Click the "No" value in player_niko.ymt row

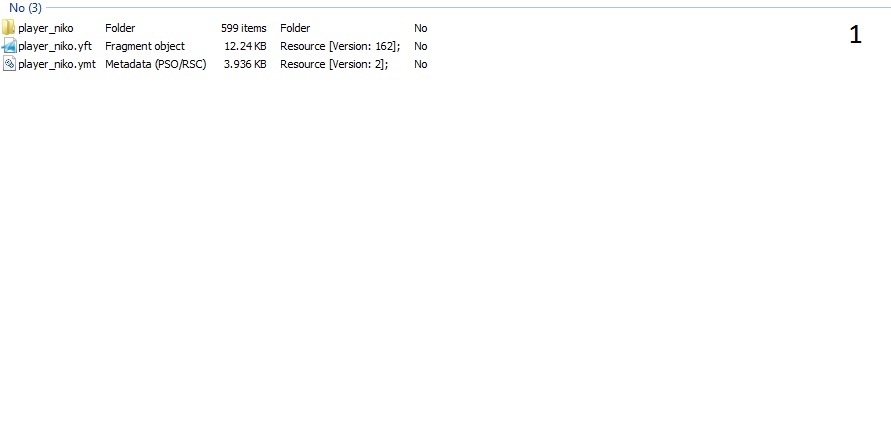click(x=420, y=64)
